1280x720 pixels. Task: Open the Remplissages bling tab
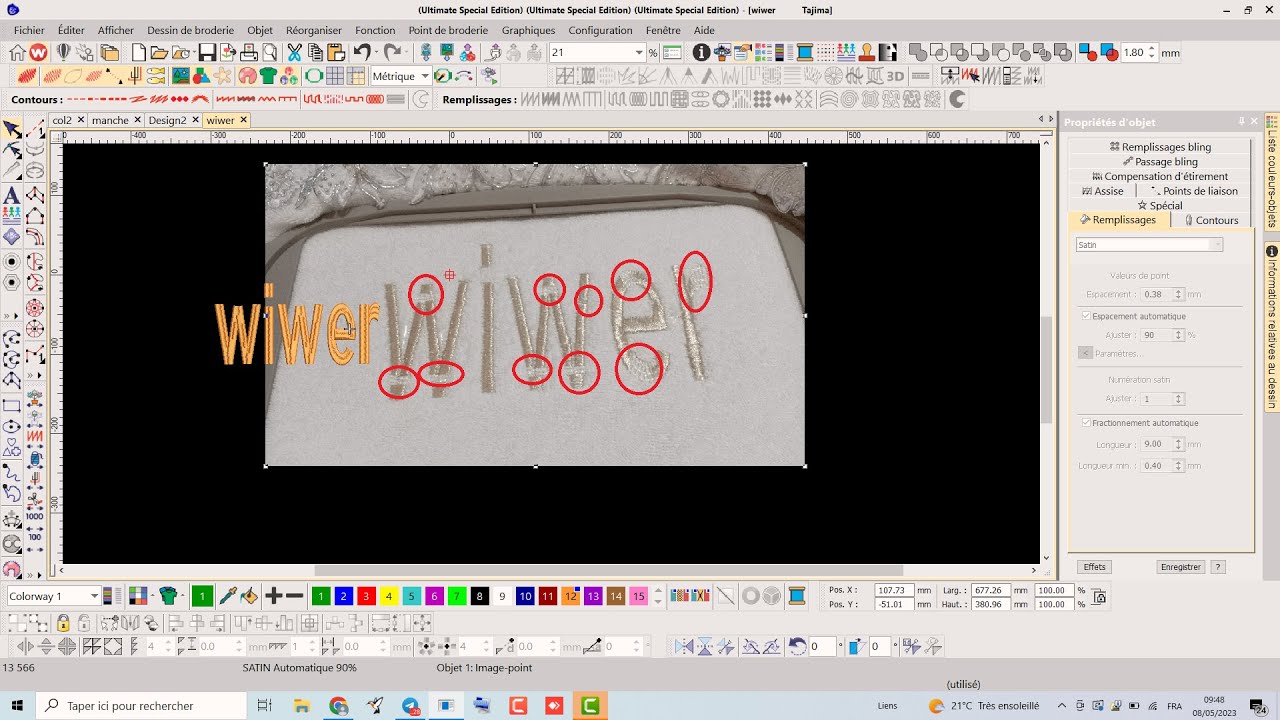(1160, 147)
